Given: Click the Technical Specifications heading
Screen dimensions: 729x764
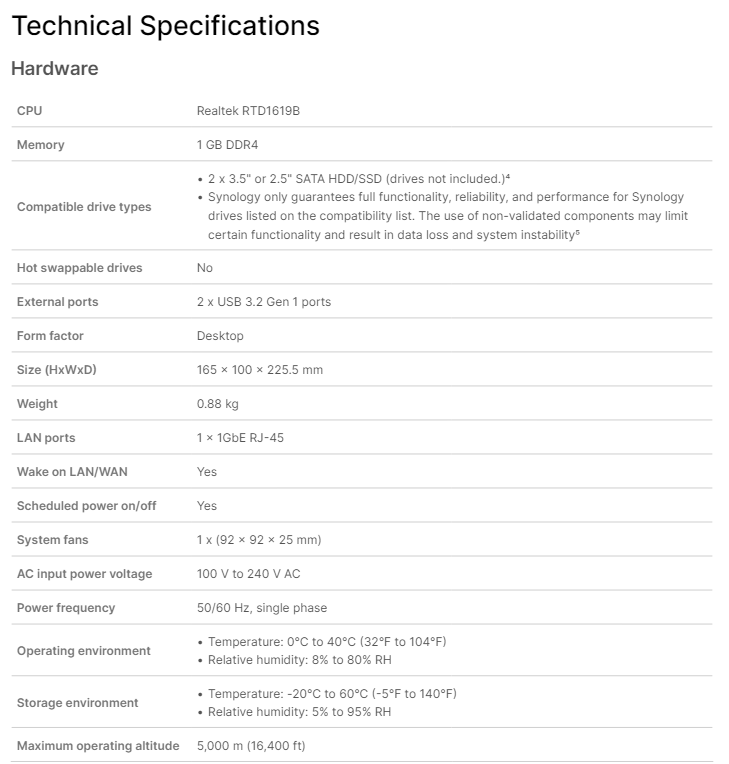Looking at the screenshot, I should click(x=165, y=25).
